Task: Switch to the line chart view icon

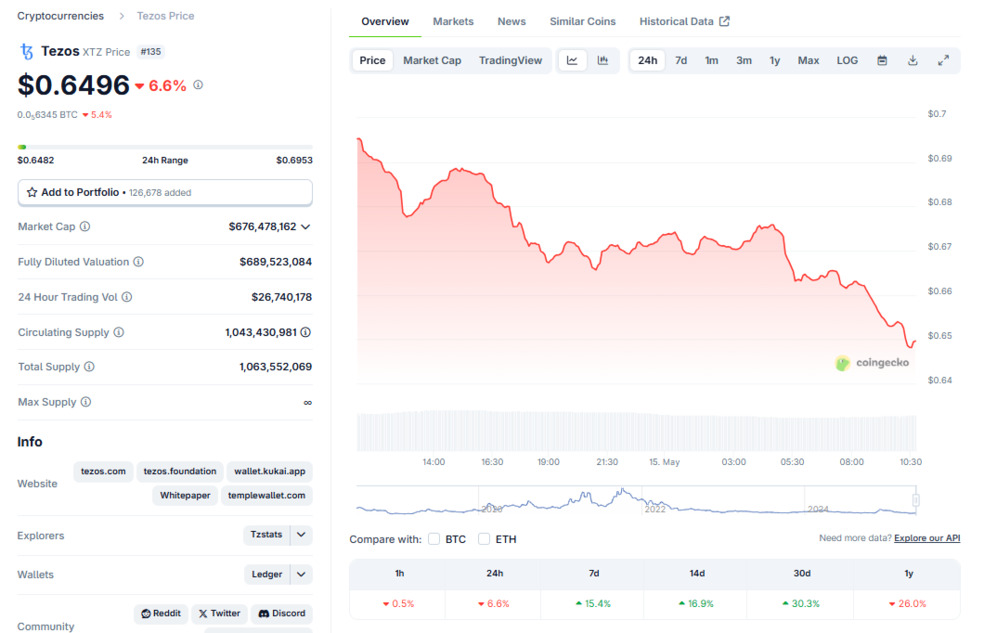Action: point(572,60)
